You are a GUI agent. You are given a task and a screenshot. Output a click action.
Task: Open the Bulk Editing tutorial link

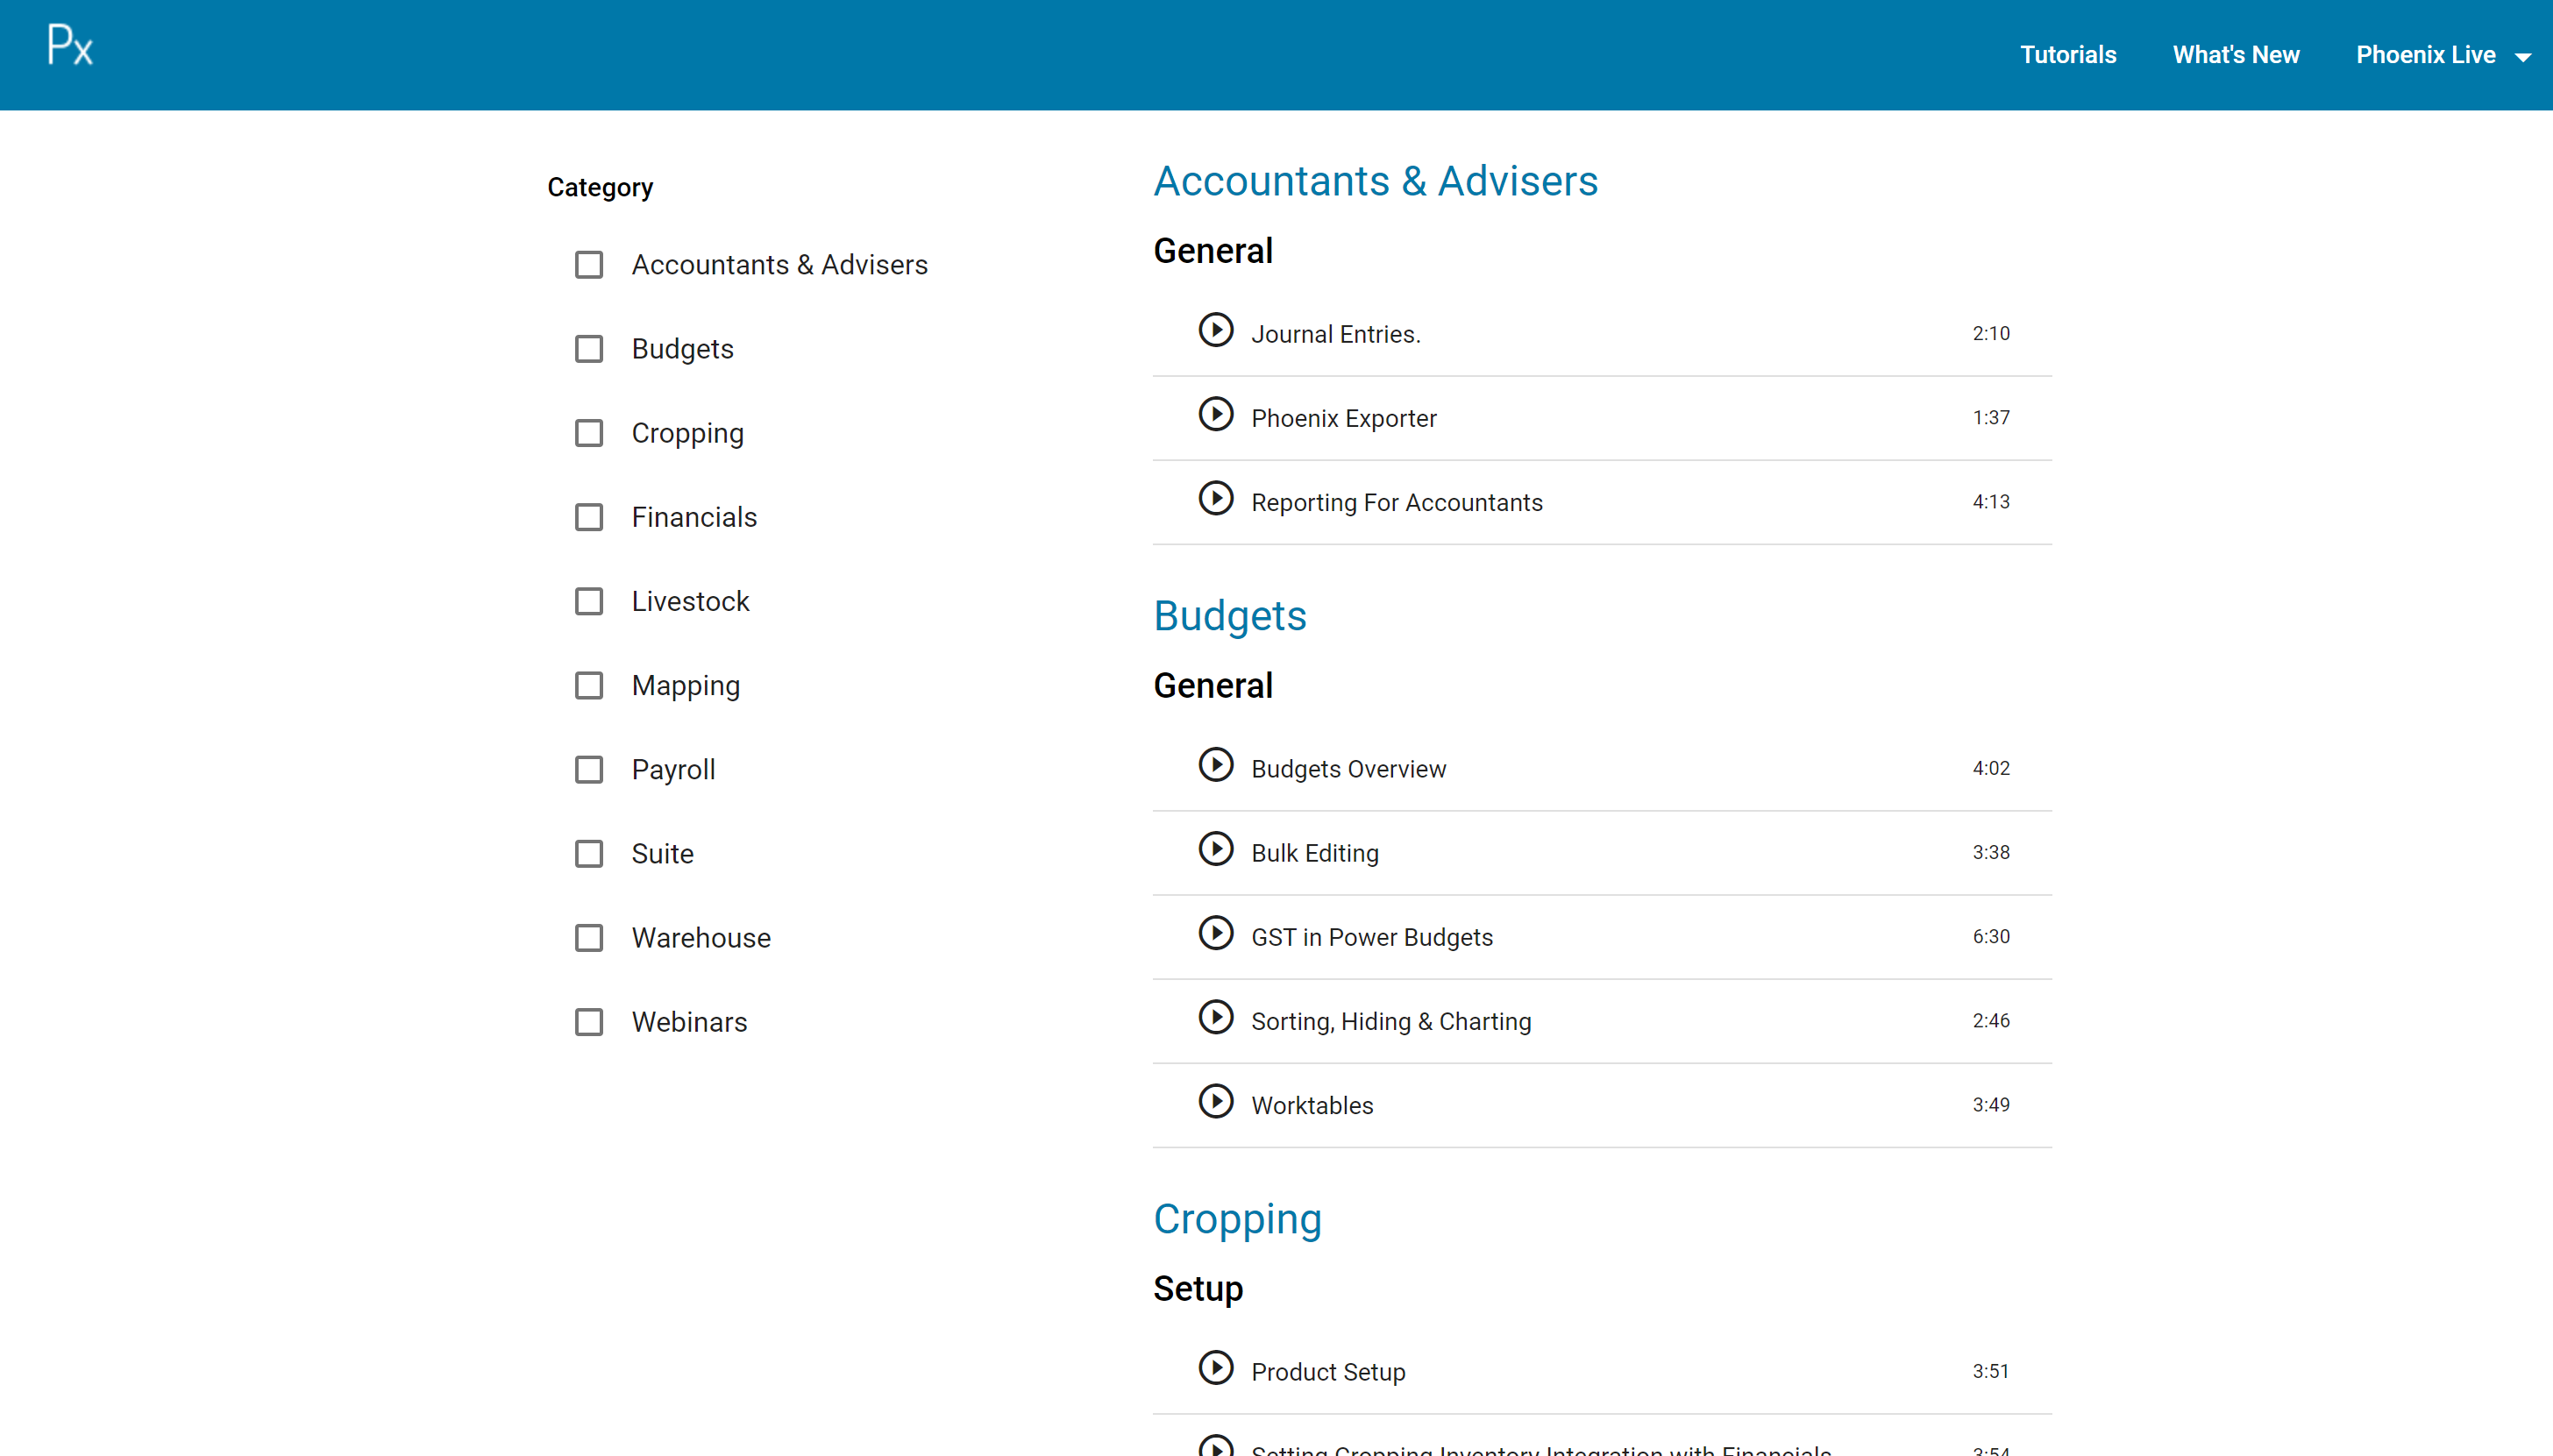[1314, 853]
